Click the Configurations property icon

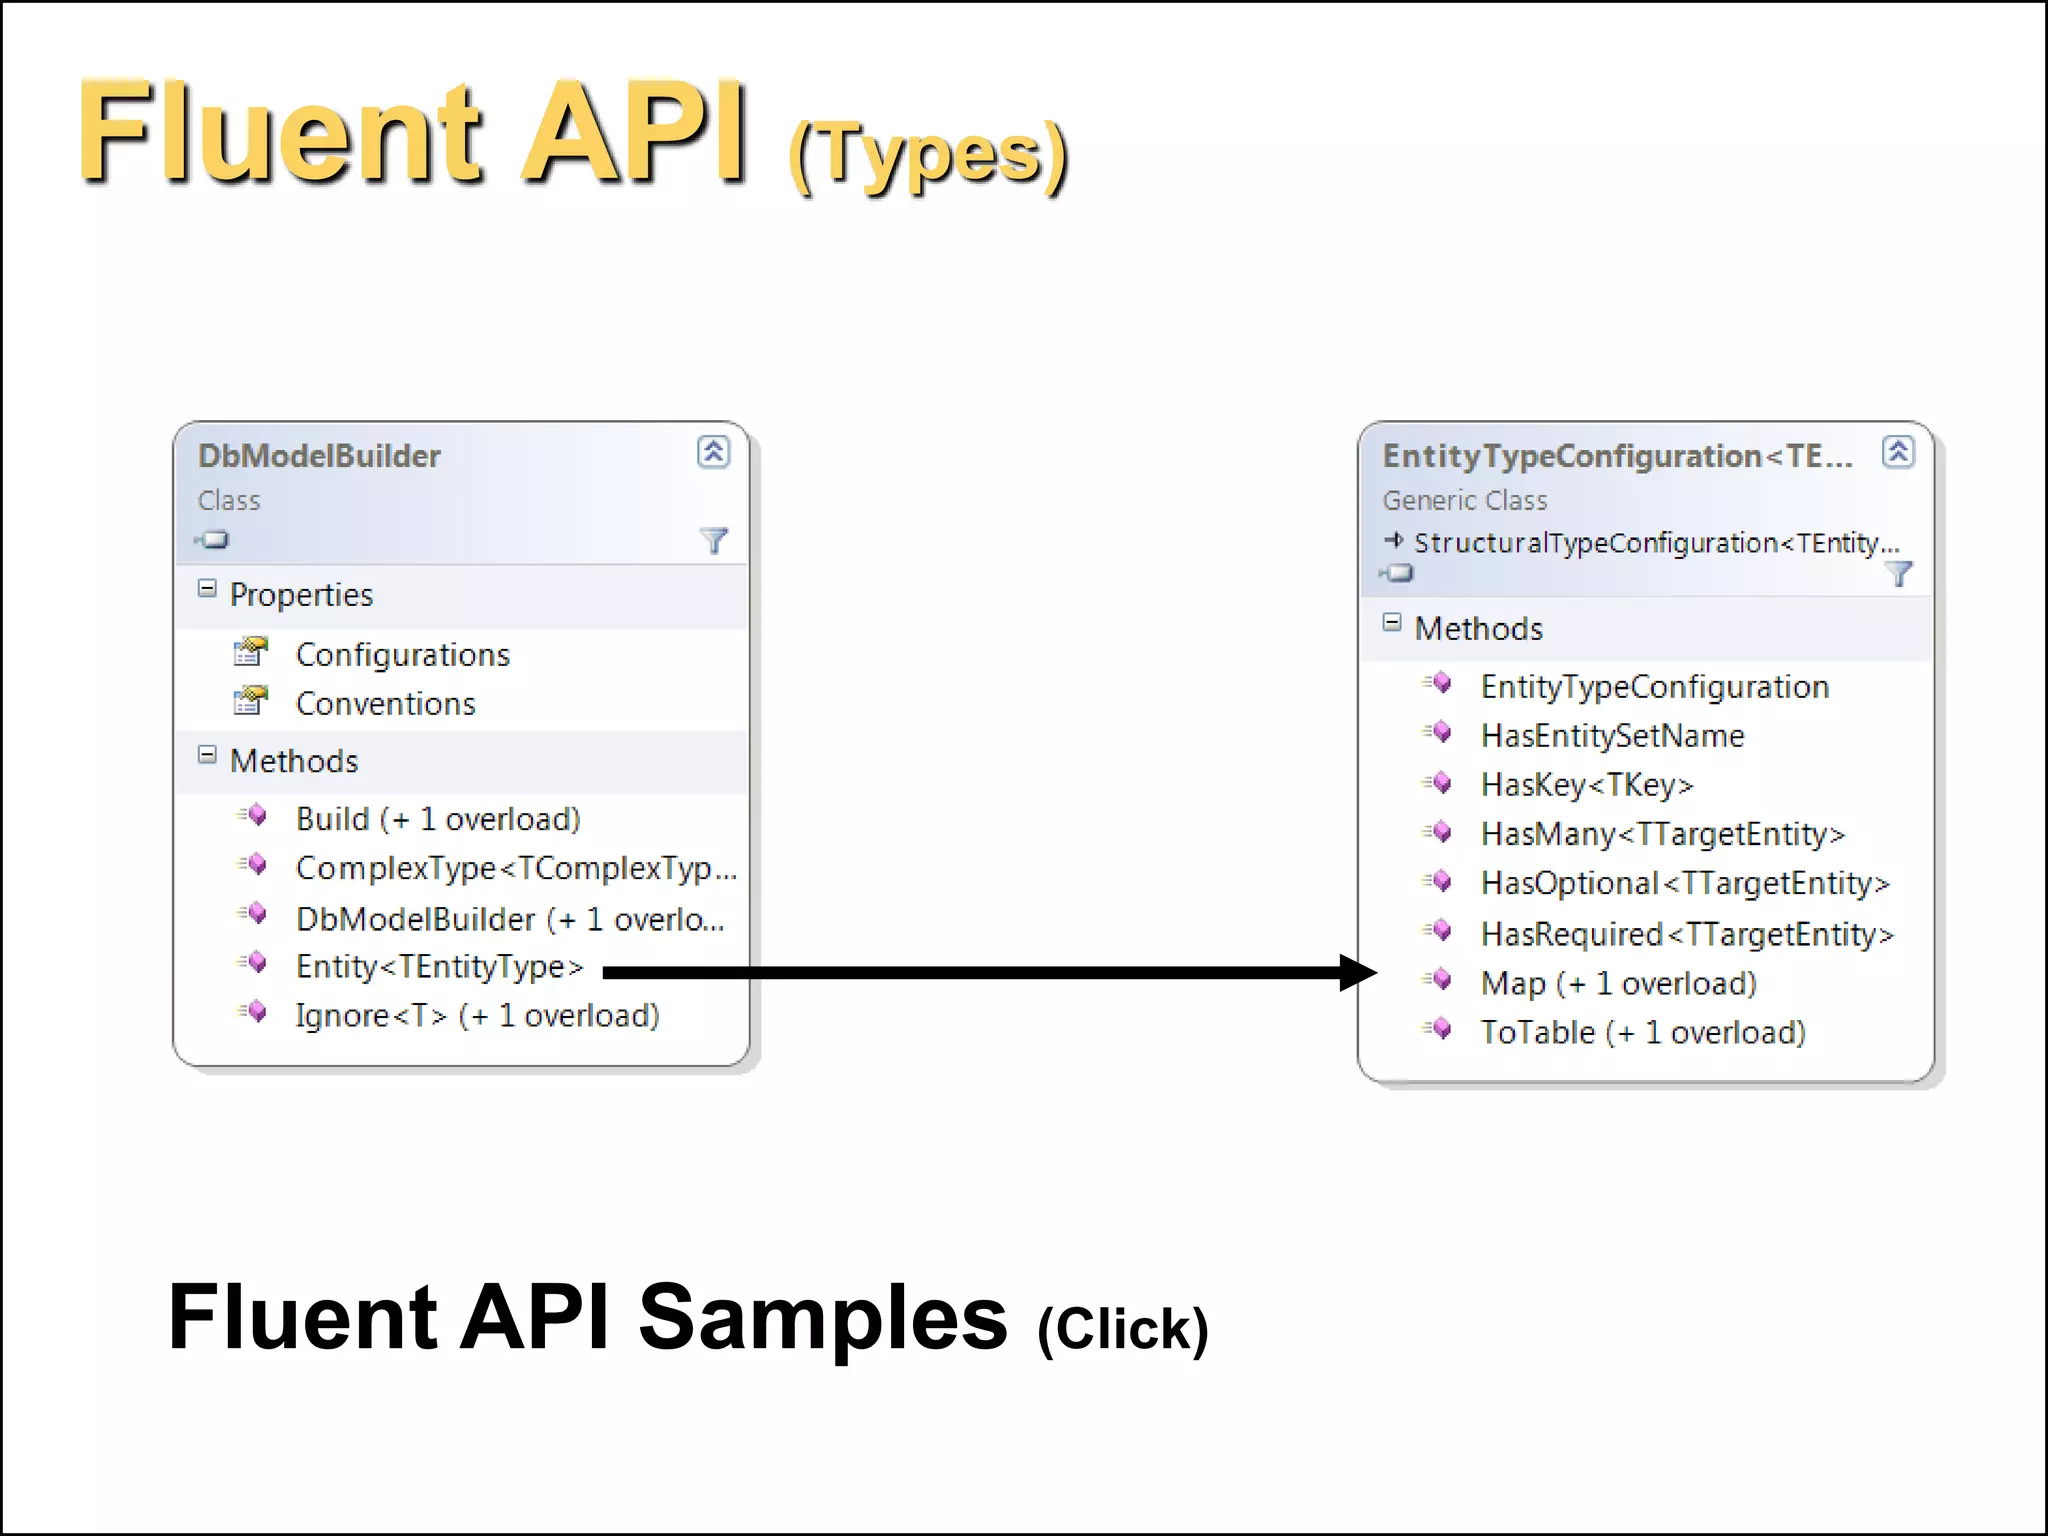tap(250, 653)
